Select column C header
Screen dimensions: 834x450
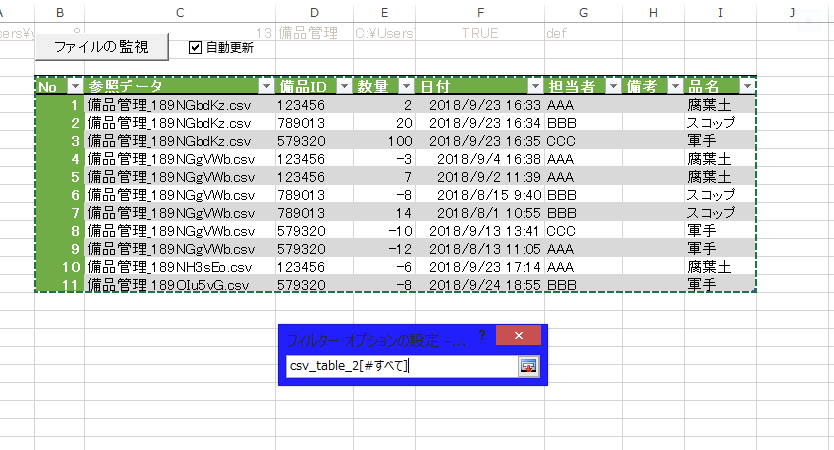coord(179,12)
